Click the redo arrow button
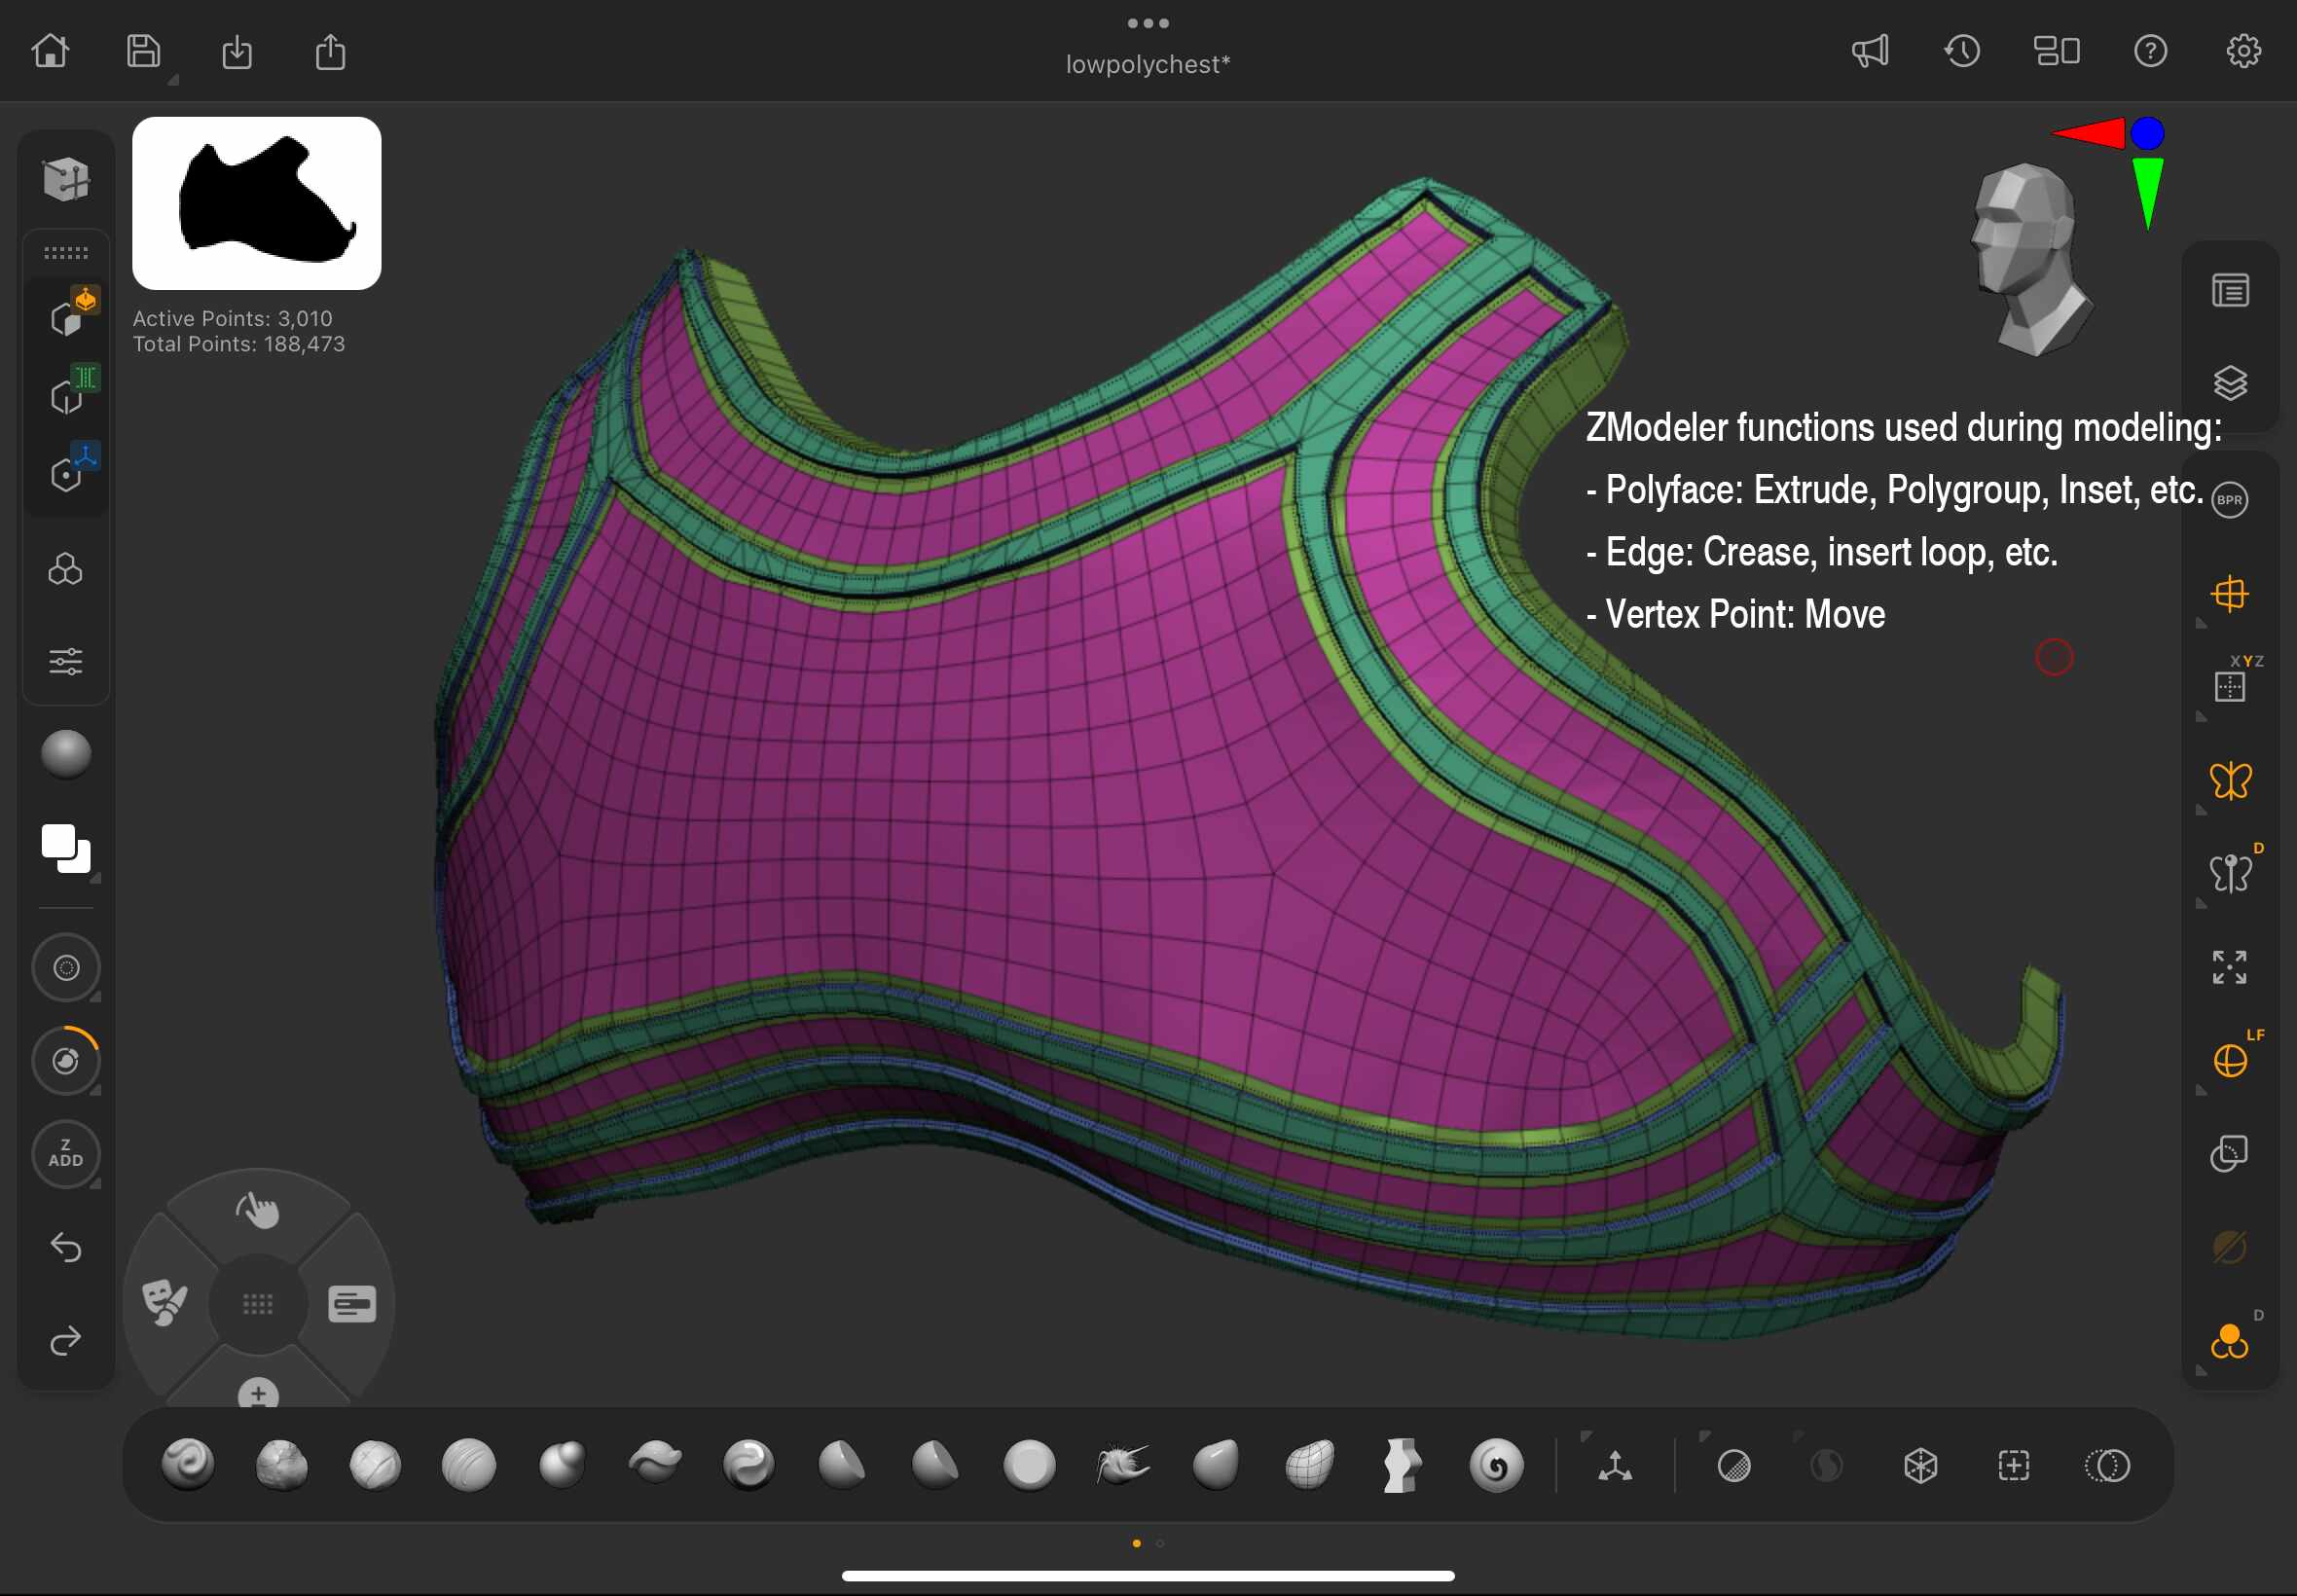2297x1596 pixels. pos(66,1340)
